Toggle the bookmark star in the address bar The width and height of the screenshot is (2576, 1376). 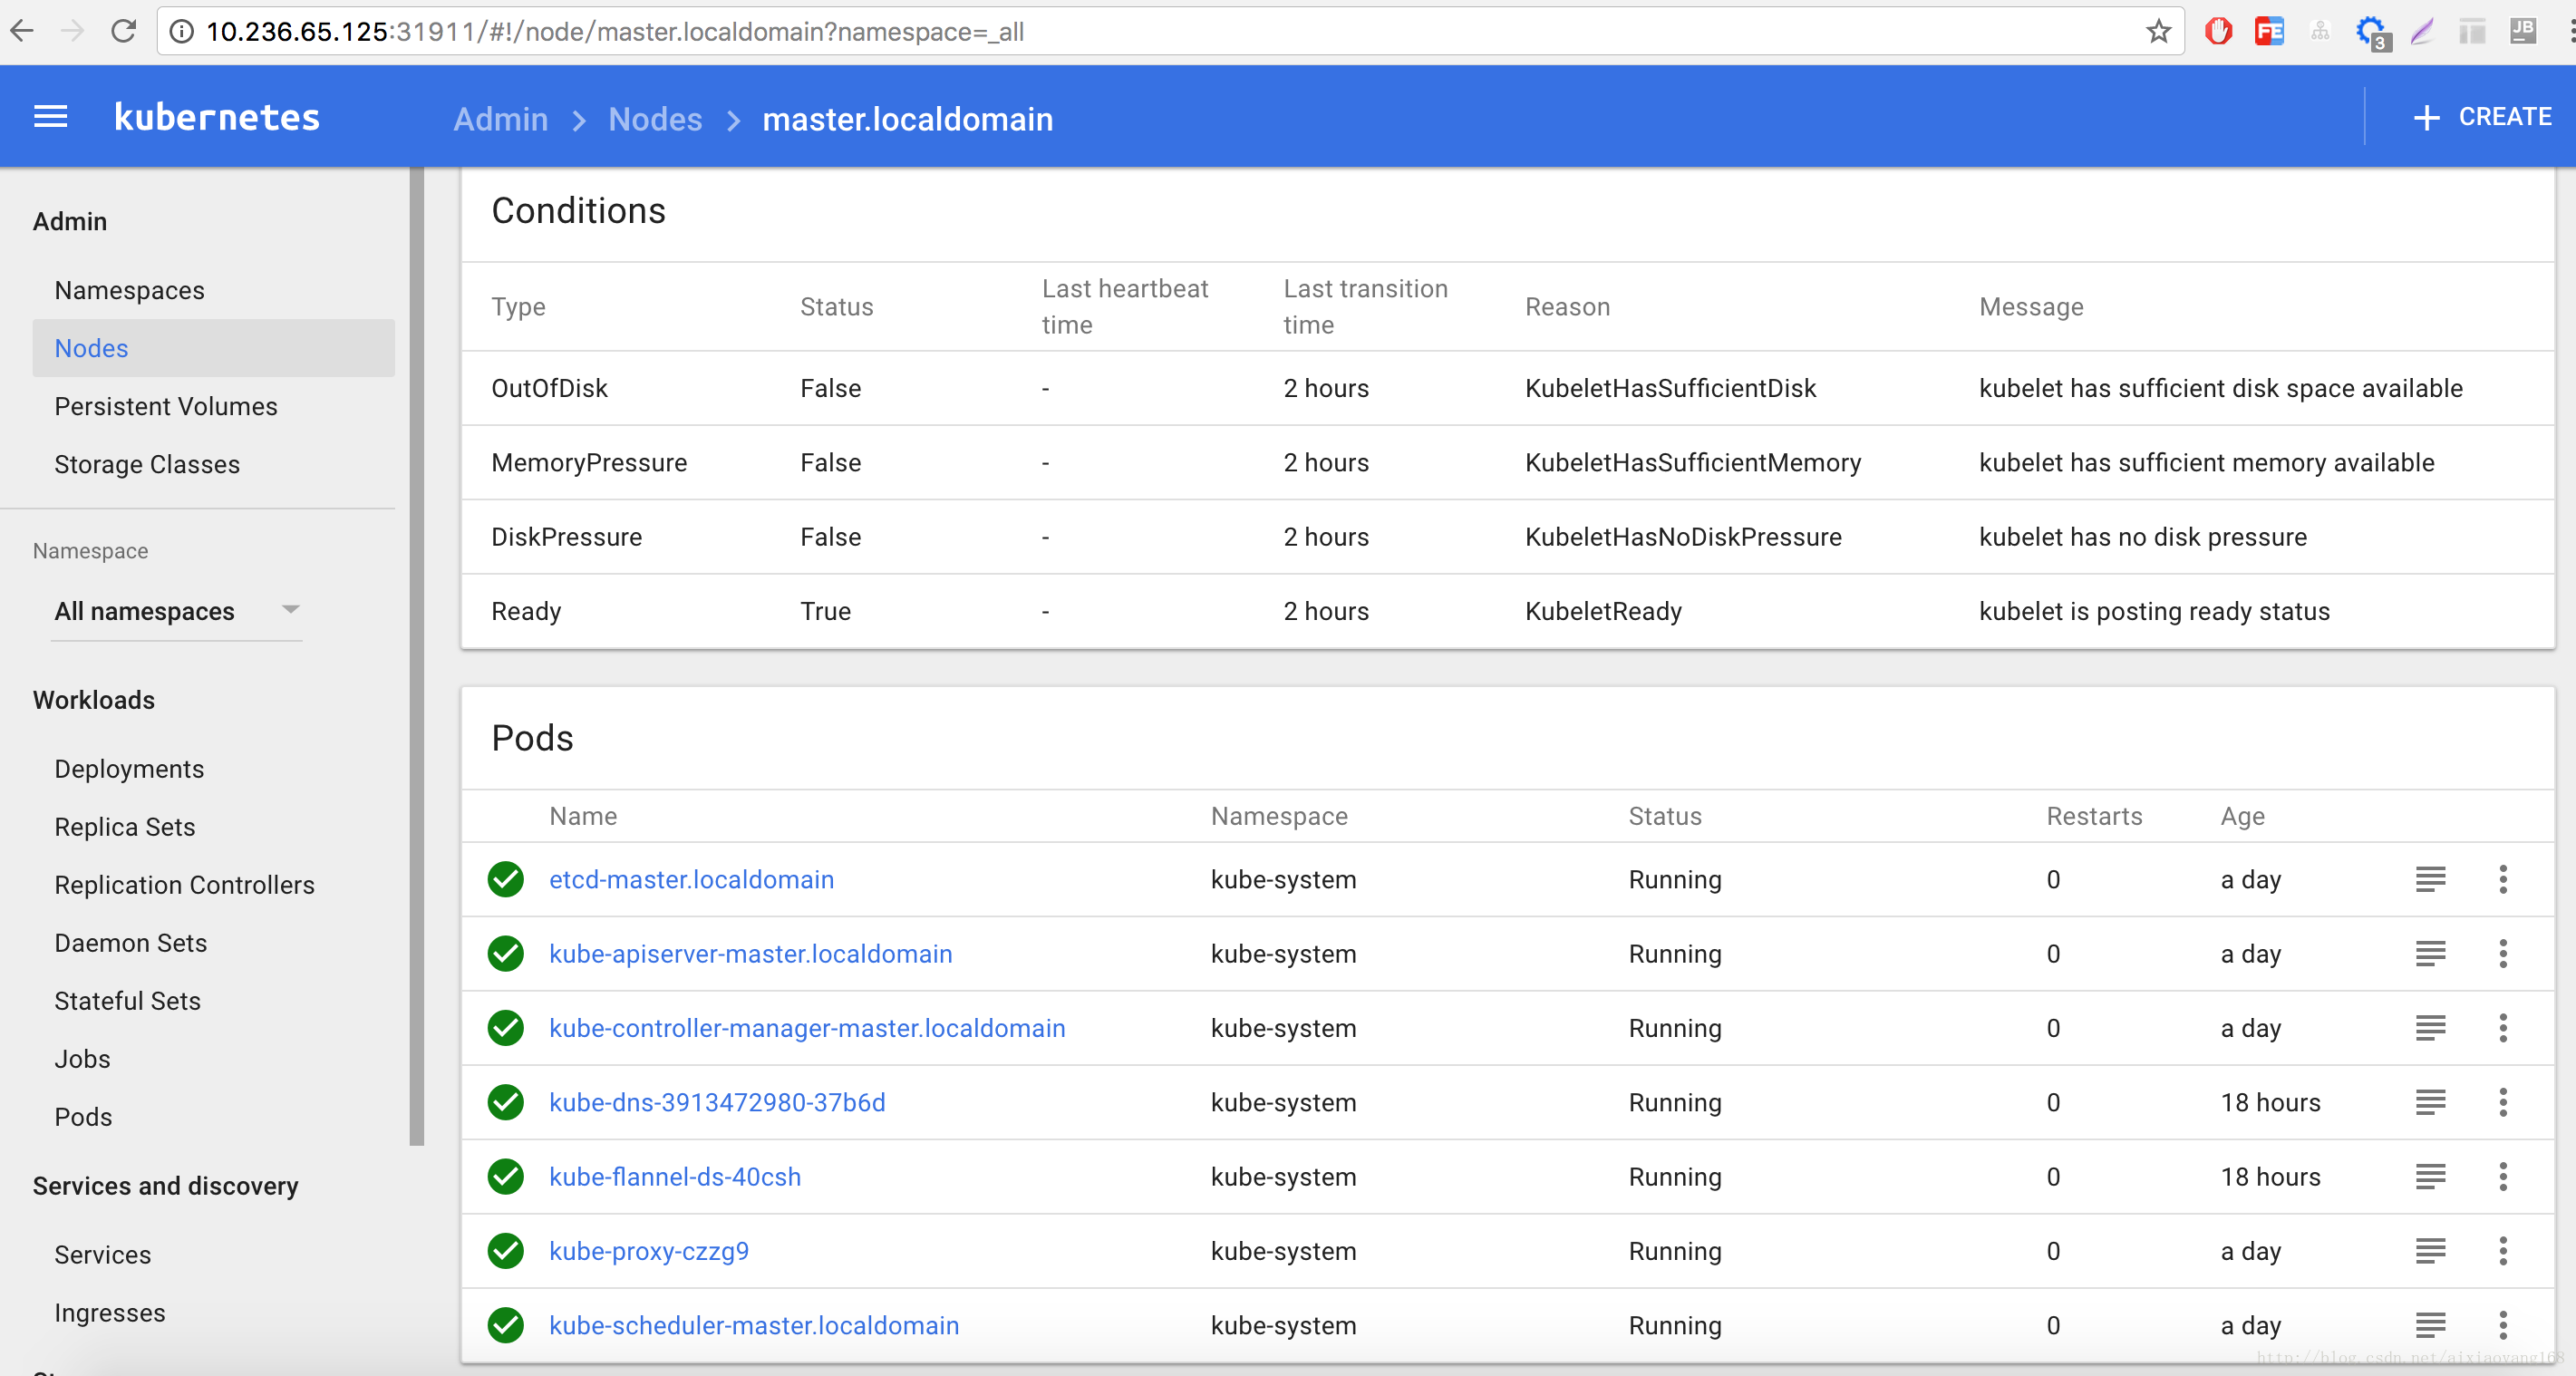tap(2157, 31)
